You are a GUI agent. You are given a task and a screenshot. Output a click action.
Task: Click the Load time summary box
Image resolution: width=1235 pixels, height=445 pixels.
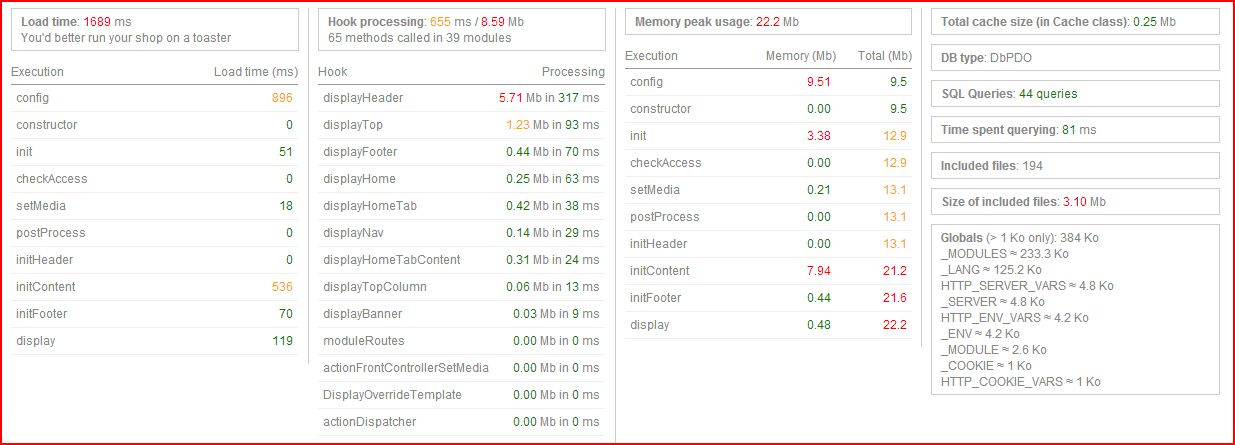pyautogui.click(x=155, y=29)
